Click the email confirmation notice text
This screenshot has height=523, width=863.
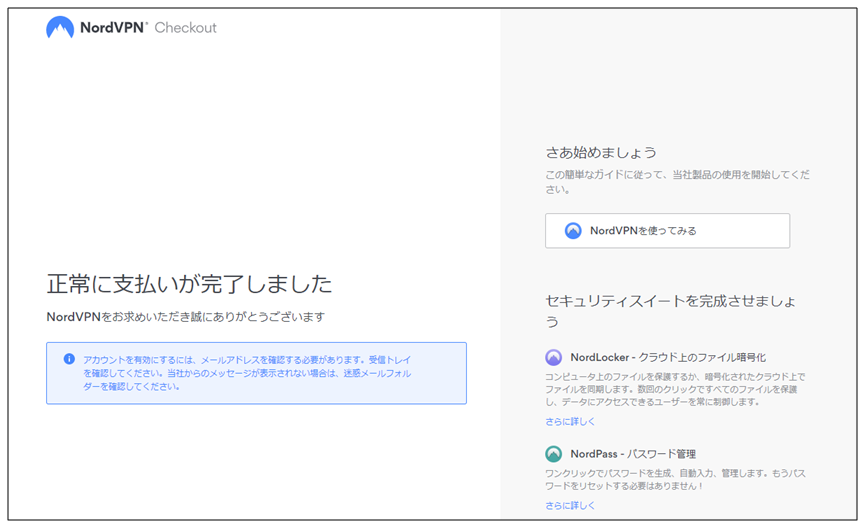tap(247, 373)
